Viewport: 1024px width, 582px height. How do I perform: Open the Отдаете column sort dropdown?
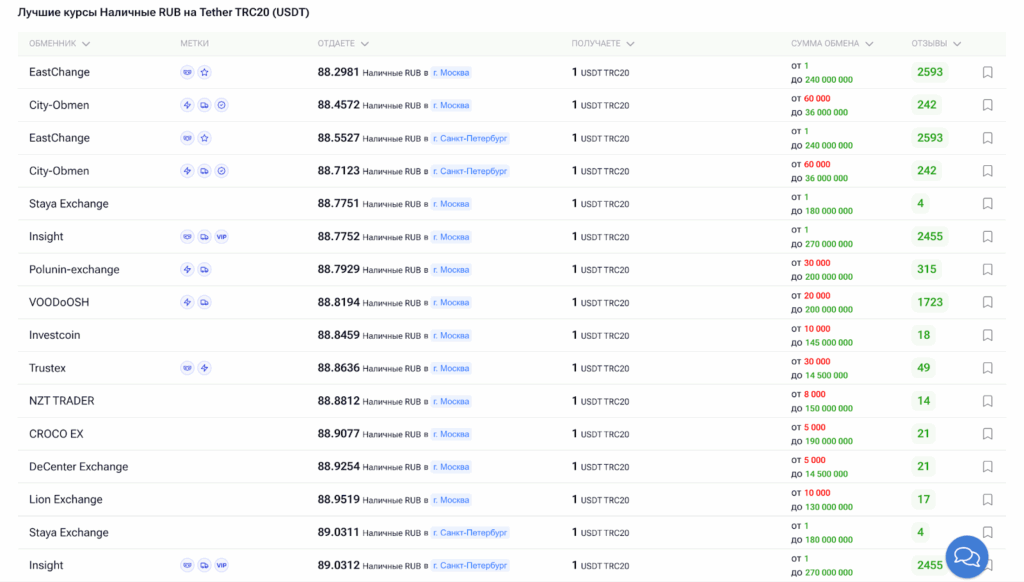365,44
